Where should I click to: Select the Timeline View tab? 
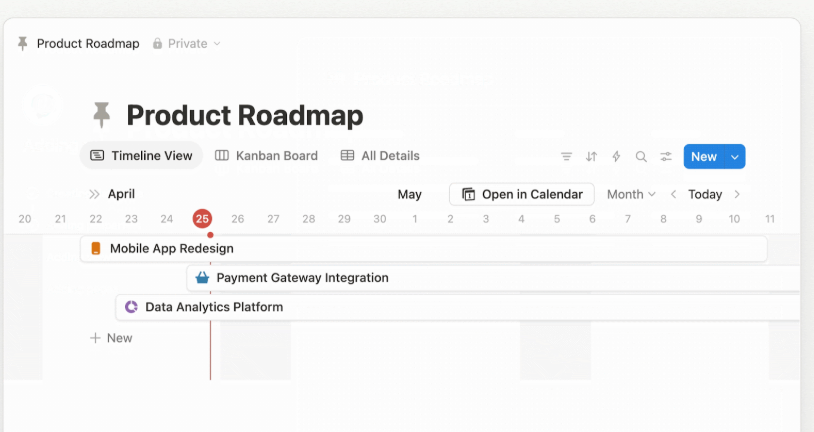[x=141, y=156]
